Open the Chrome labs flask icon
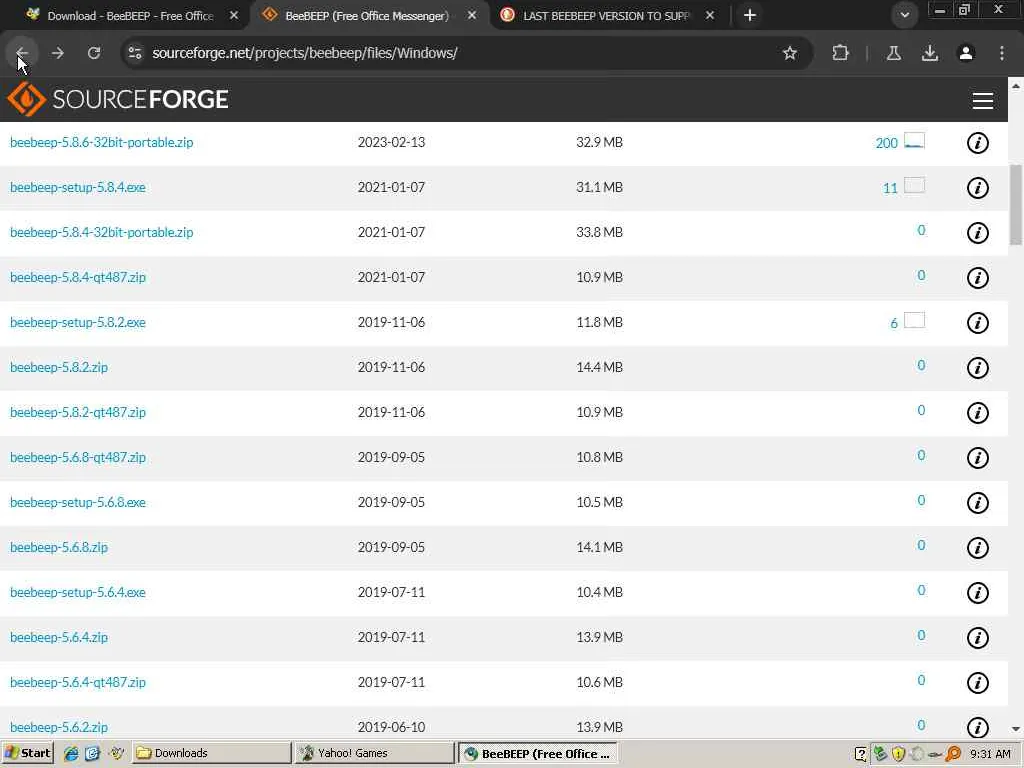The width and height of the screenshot is (1024, 768). (893, 53)
